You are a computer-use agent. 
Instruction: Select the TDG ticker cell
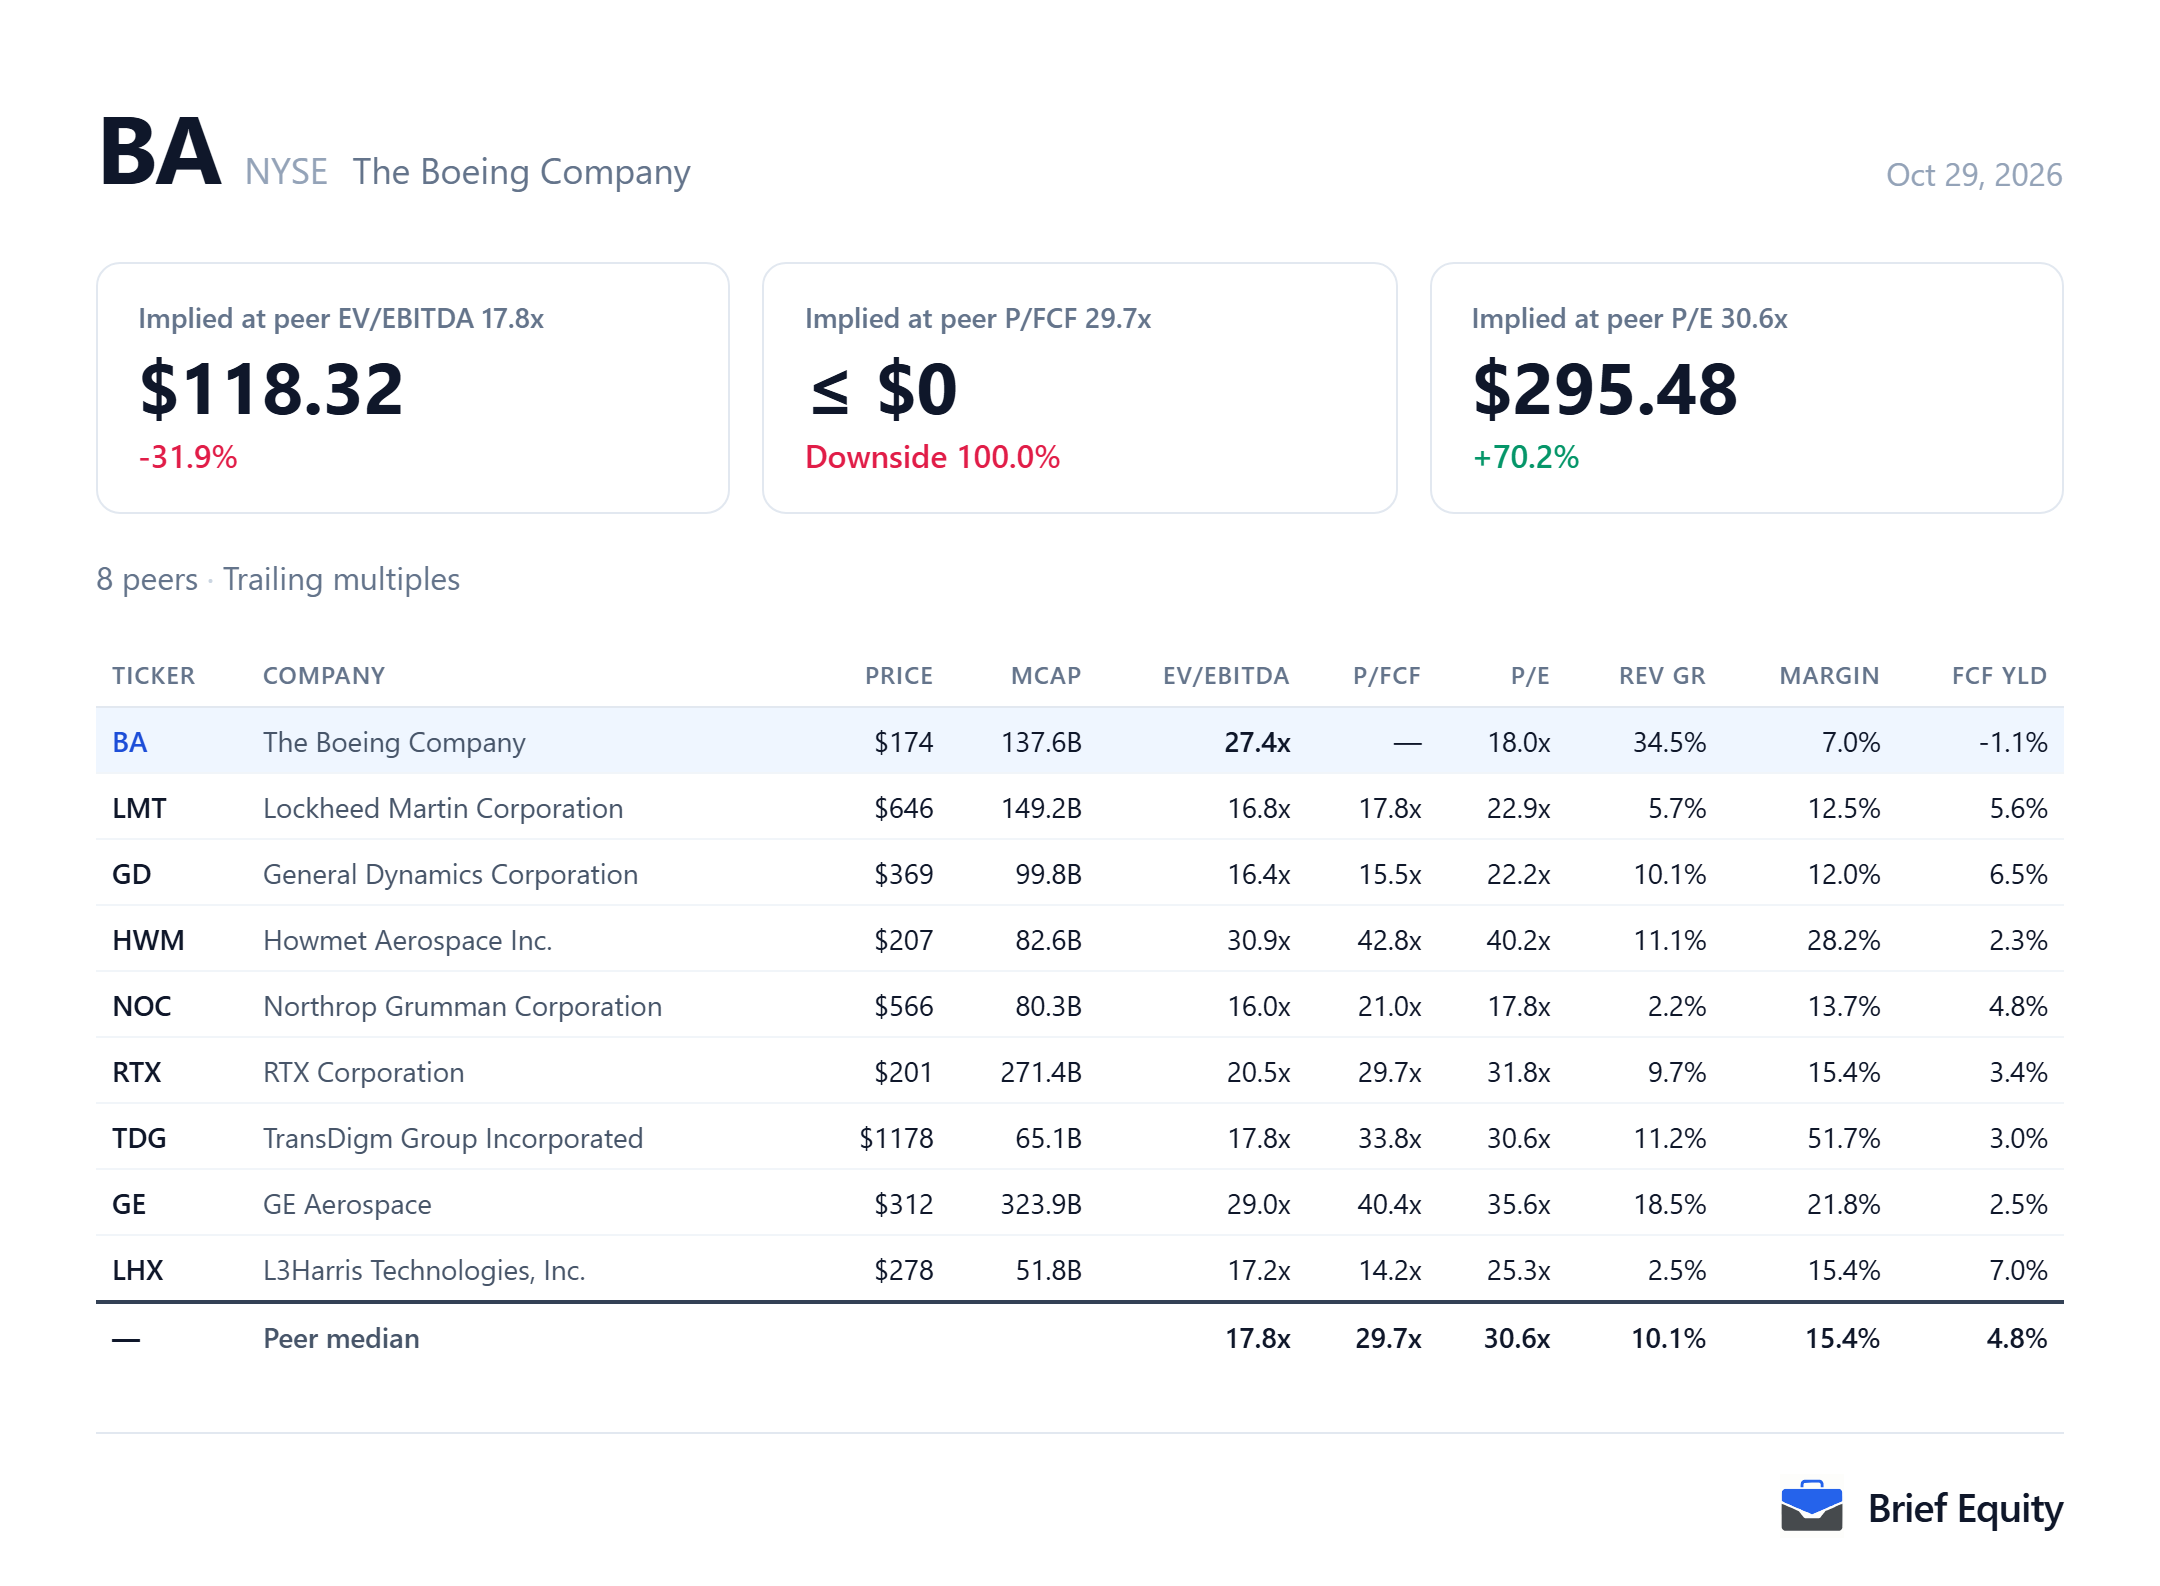(x=139, y=1138)
